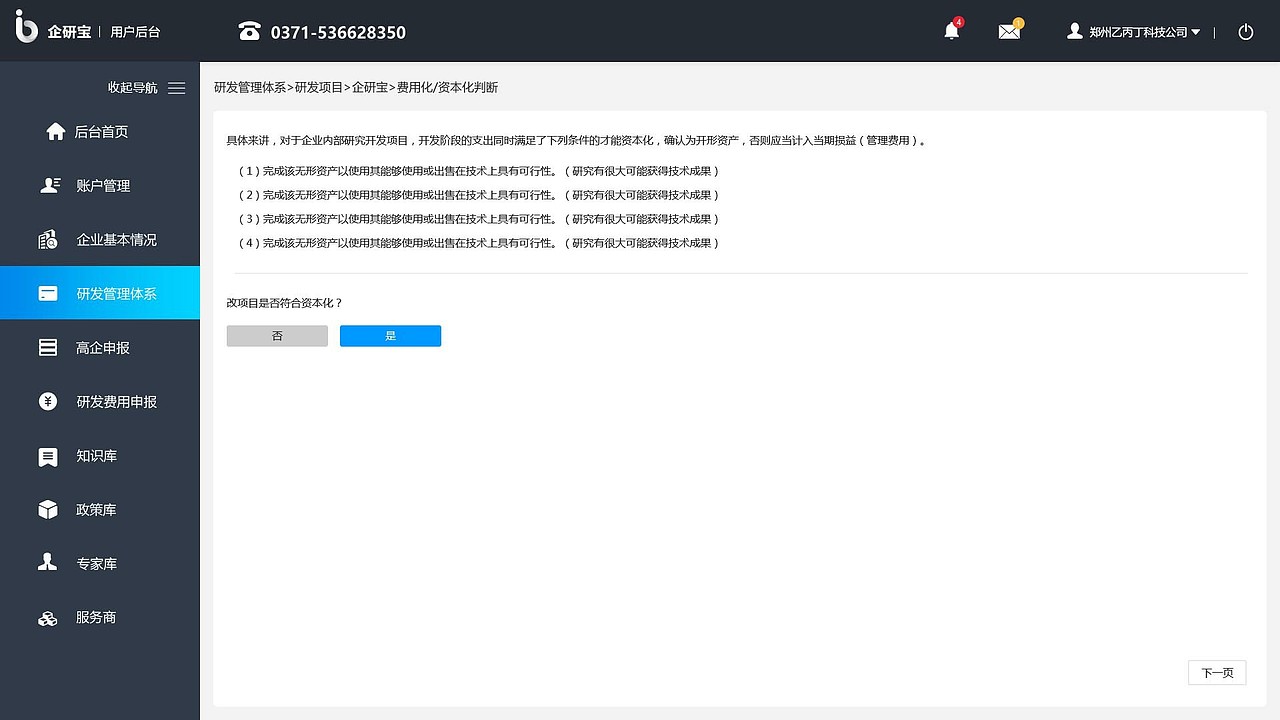This screenshot has height=720, width=1280.
Task: Click the 费用化/资本化判断 breadcrumb
Action: coord(447,88)
